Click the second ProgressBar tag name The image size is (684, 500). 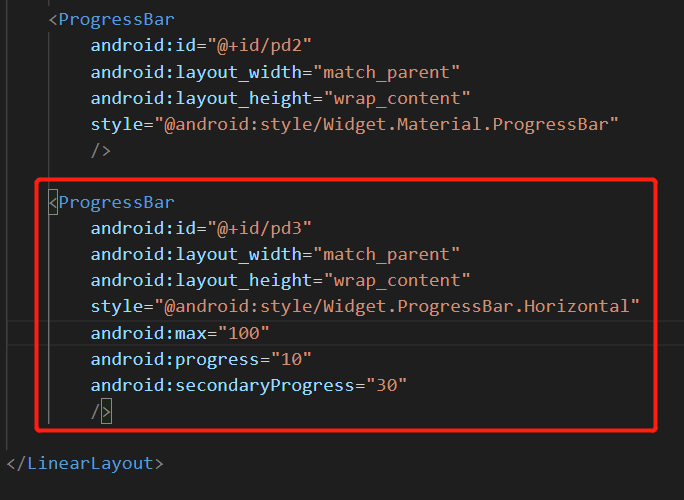[116, 202]
